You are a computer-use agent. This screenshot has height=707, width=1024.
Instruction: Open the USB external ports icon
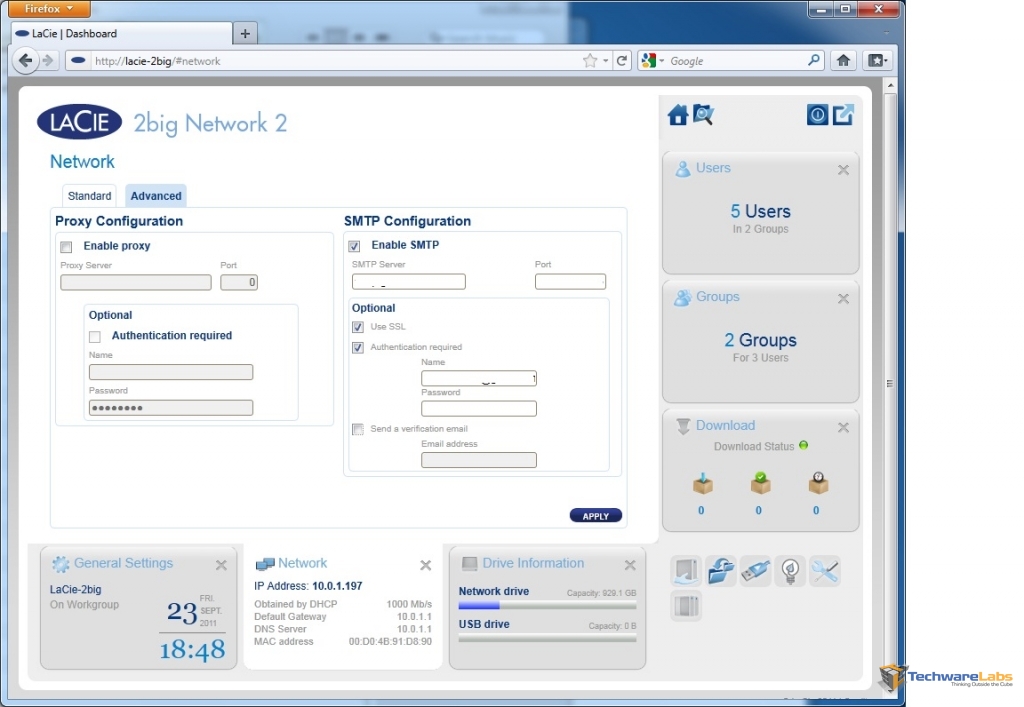(756, 571)
